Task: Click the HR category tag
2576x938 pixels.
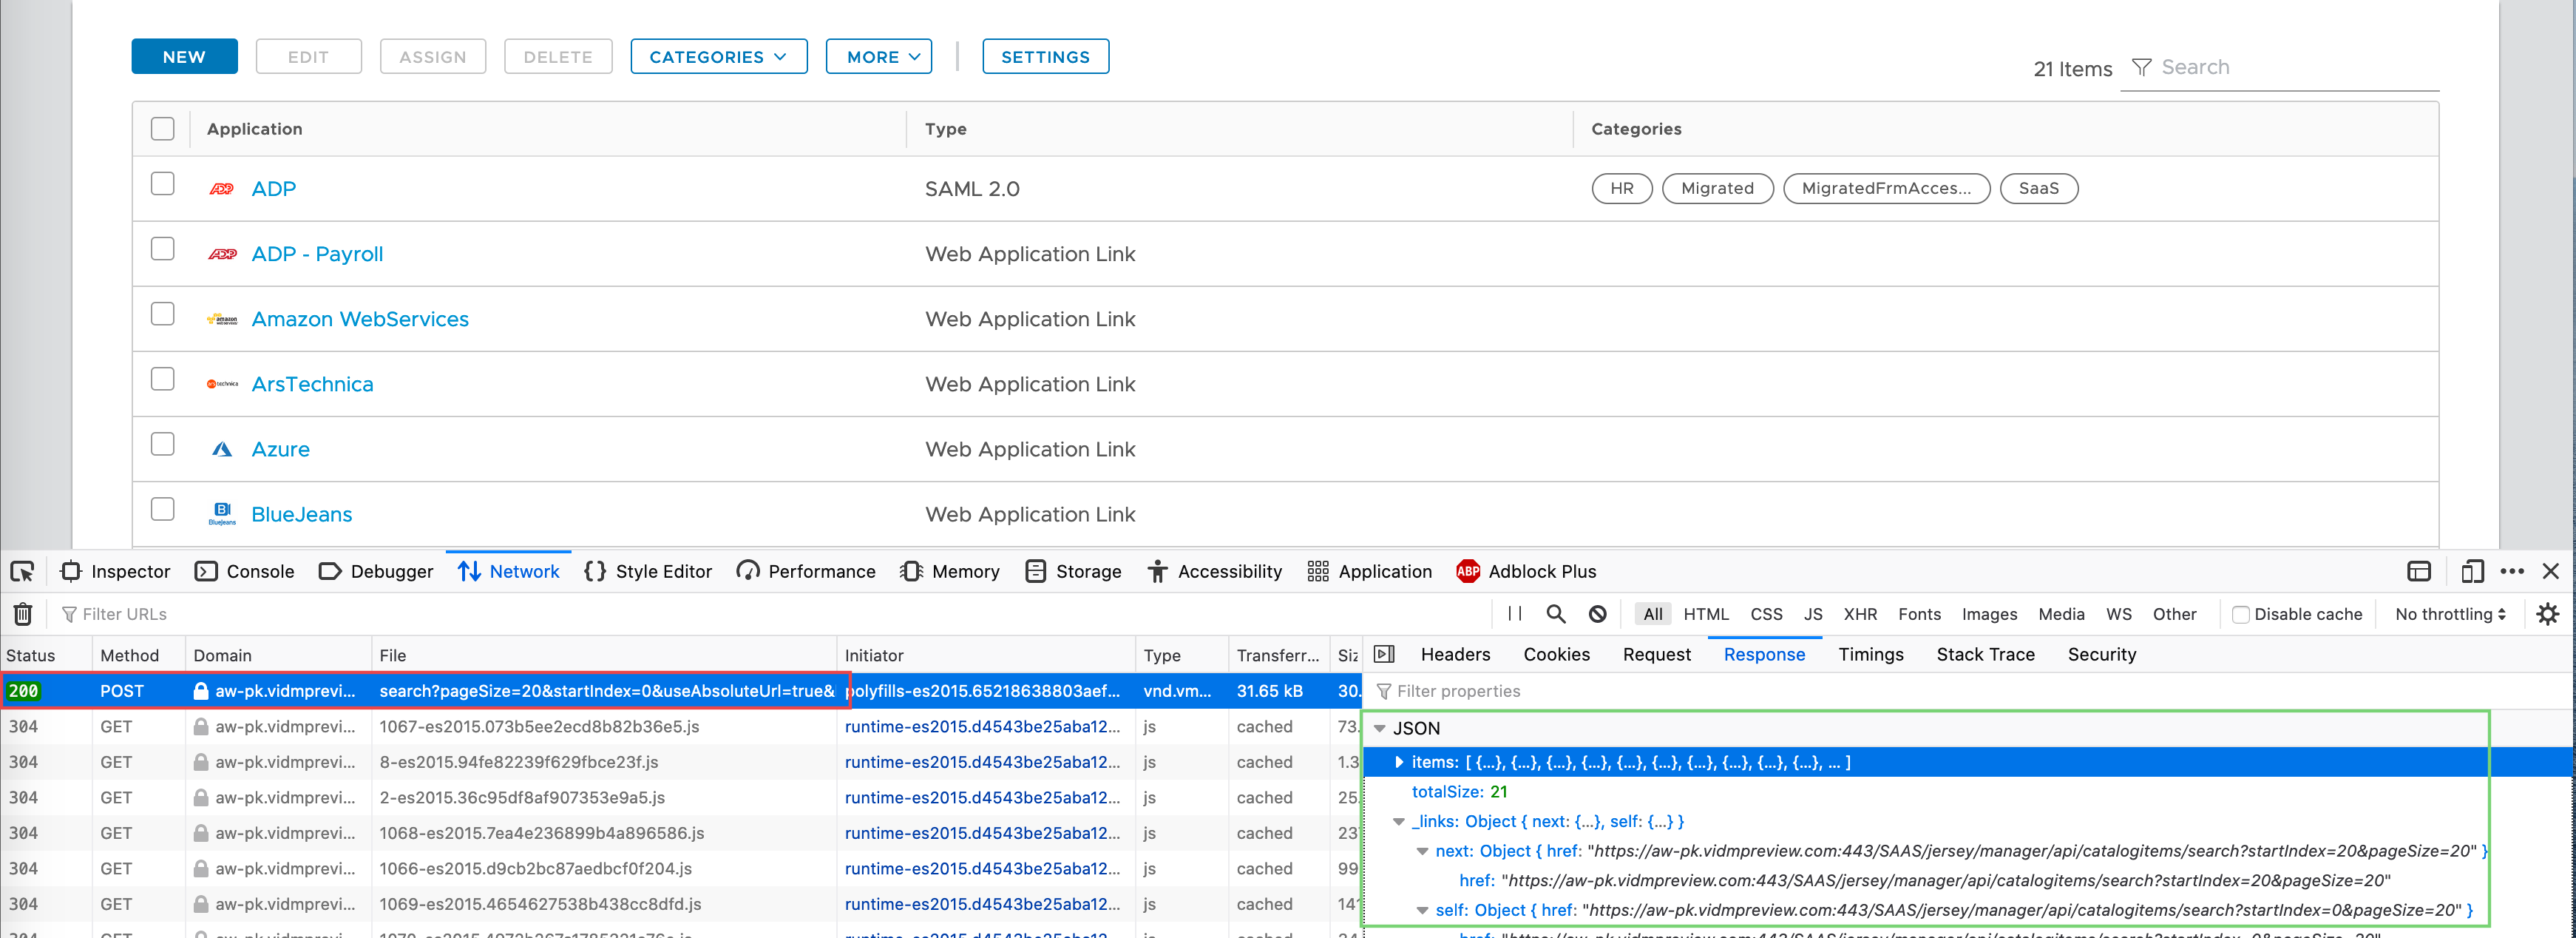Action: click(1621, 189)
